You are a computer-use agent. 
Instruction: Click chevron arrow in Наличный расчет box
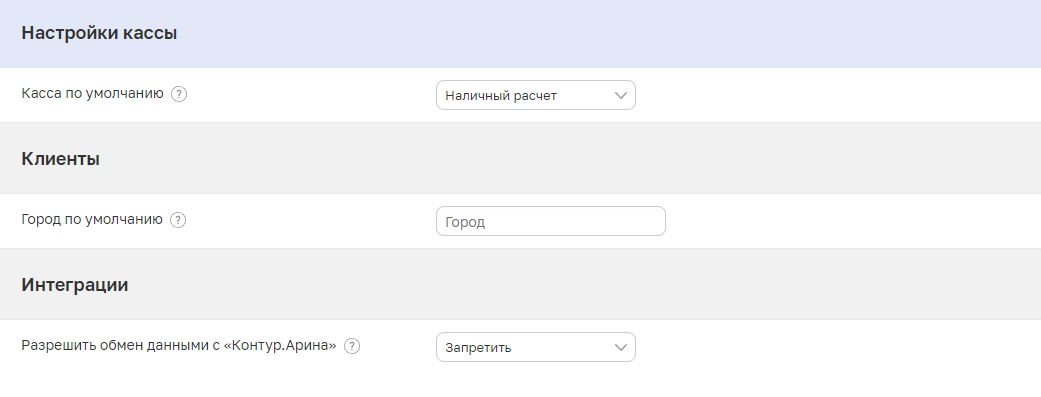621,95
